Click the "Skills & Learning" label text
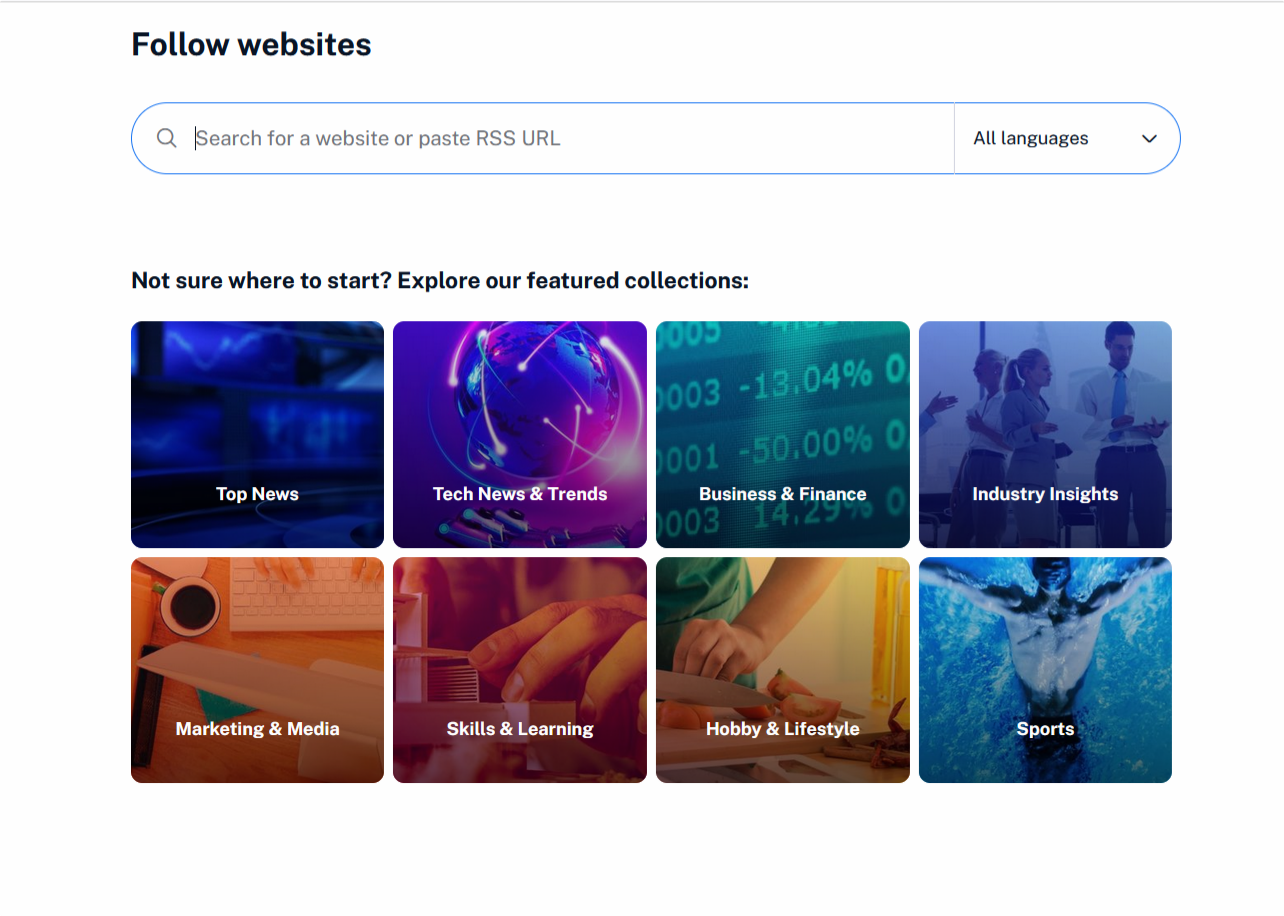 [520, 729]
